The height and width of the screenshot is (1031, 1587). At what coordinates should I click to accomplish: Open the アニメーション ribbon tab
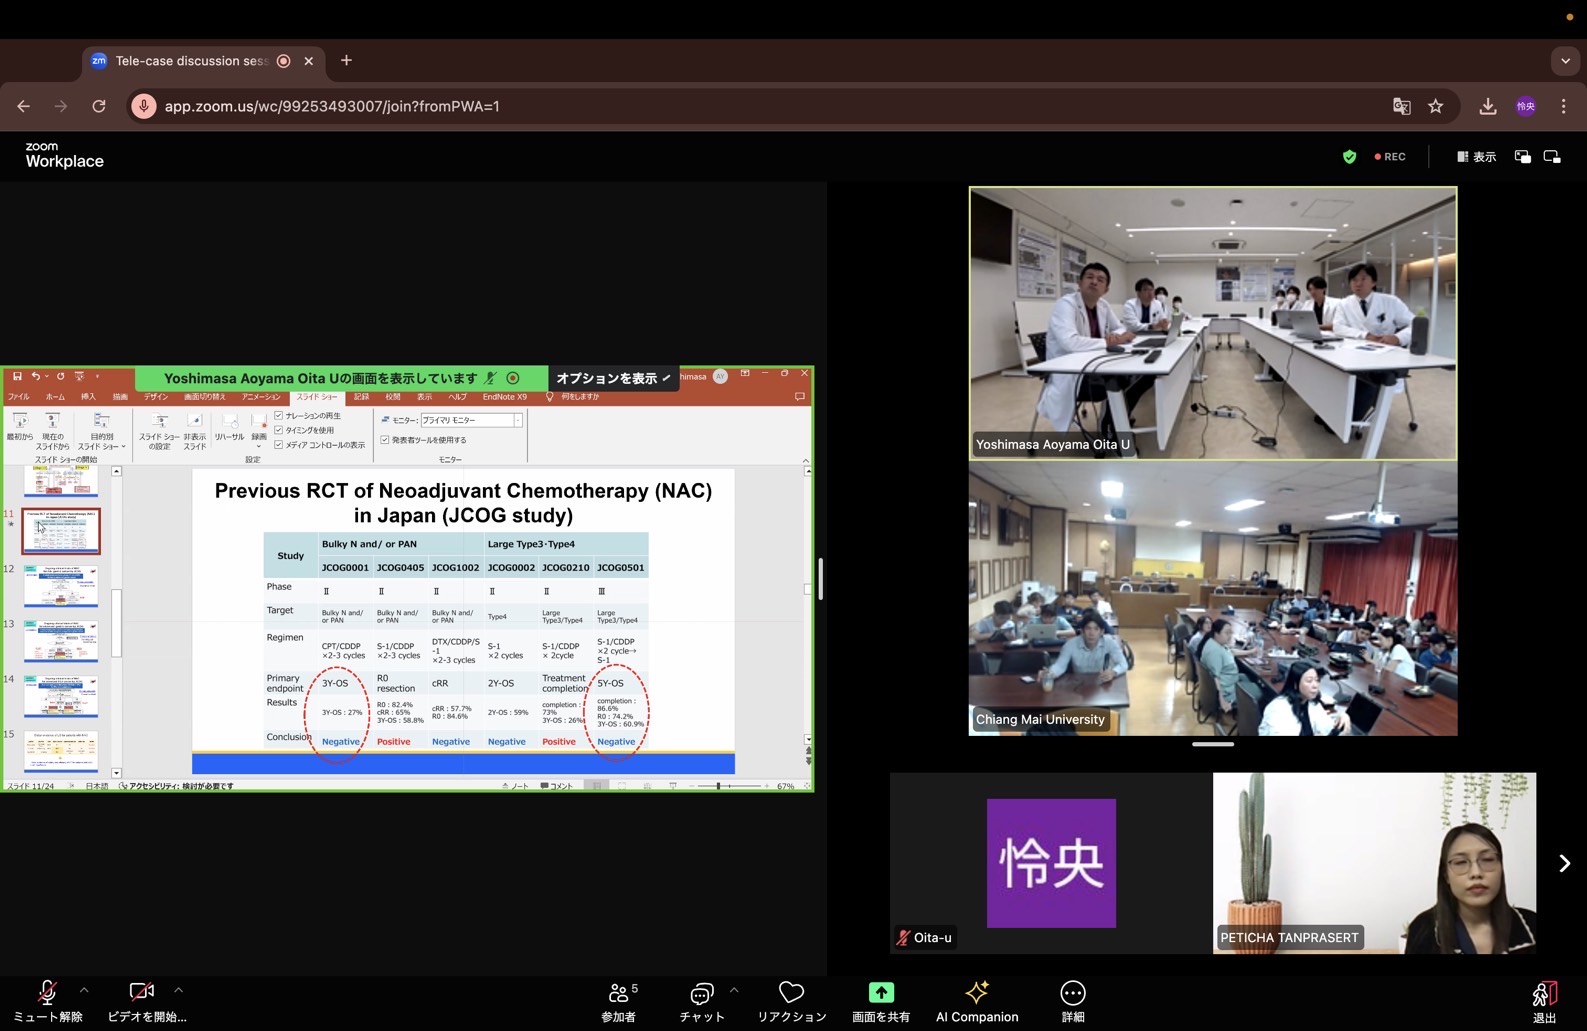click(261, 397)
